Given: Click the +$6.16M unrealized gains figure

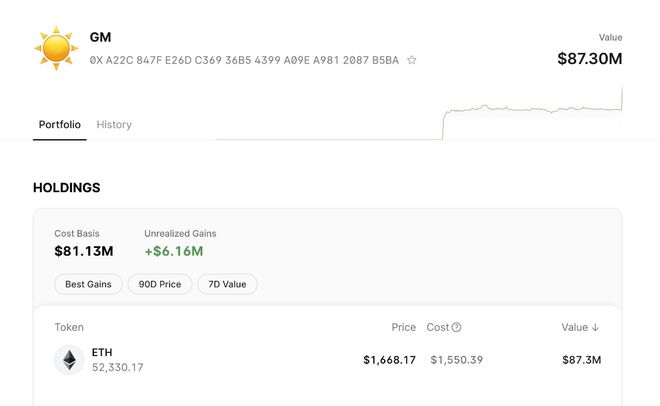Looking at the screenshot, I should pos(173,251).
